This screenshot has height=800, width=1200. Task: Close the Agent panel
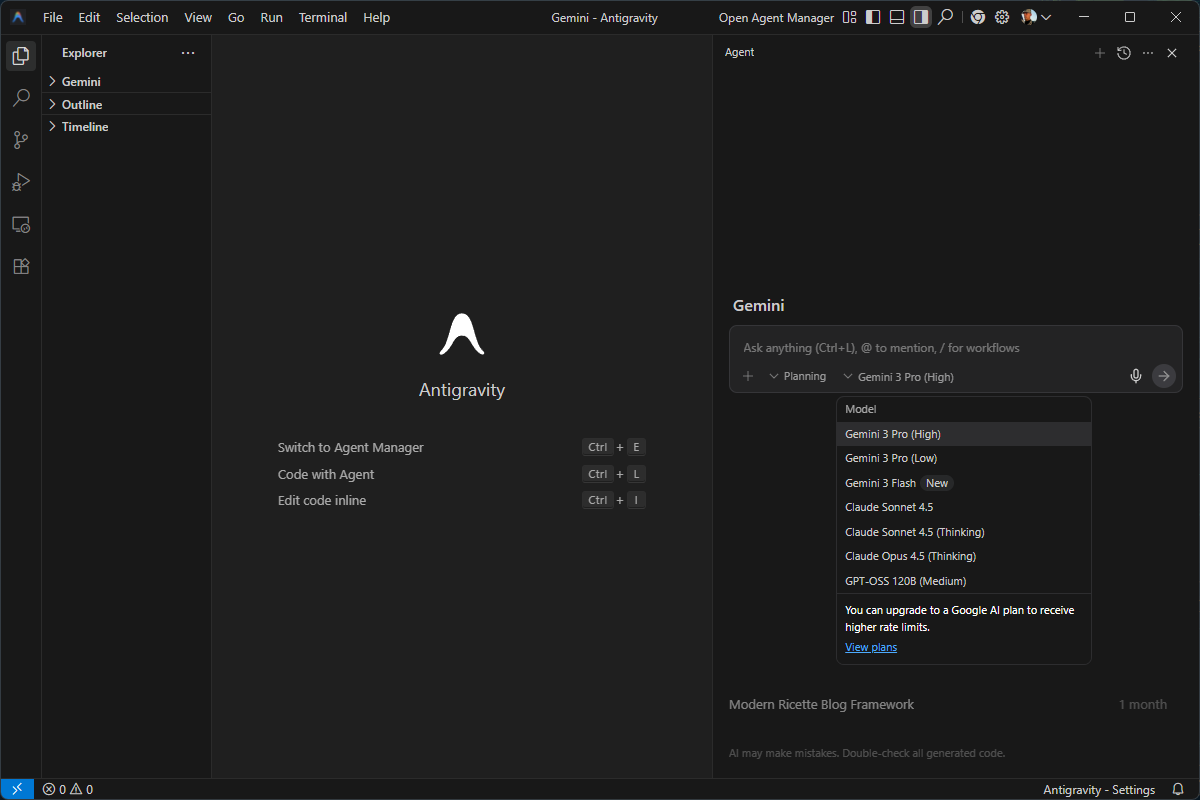click(x=1172, y=53)
